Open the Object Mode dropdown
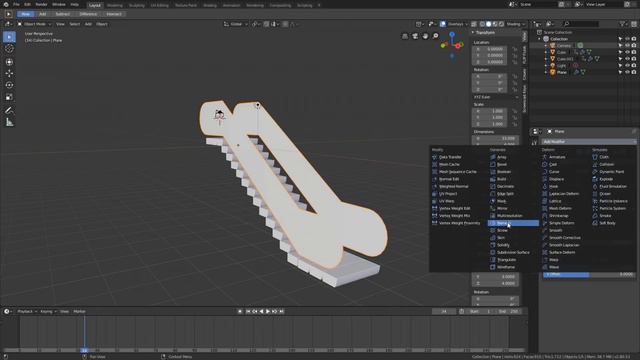 point(34,24)
